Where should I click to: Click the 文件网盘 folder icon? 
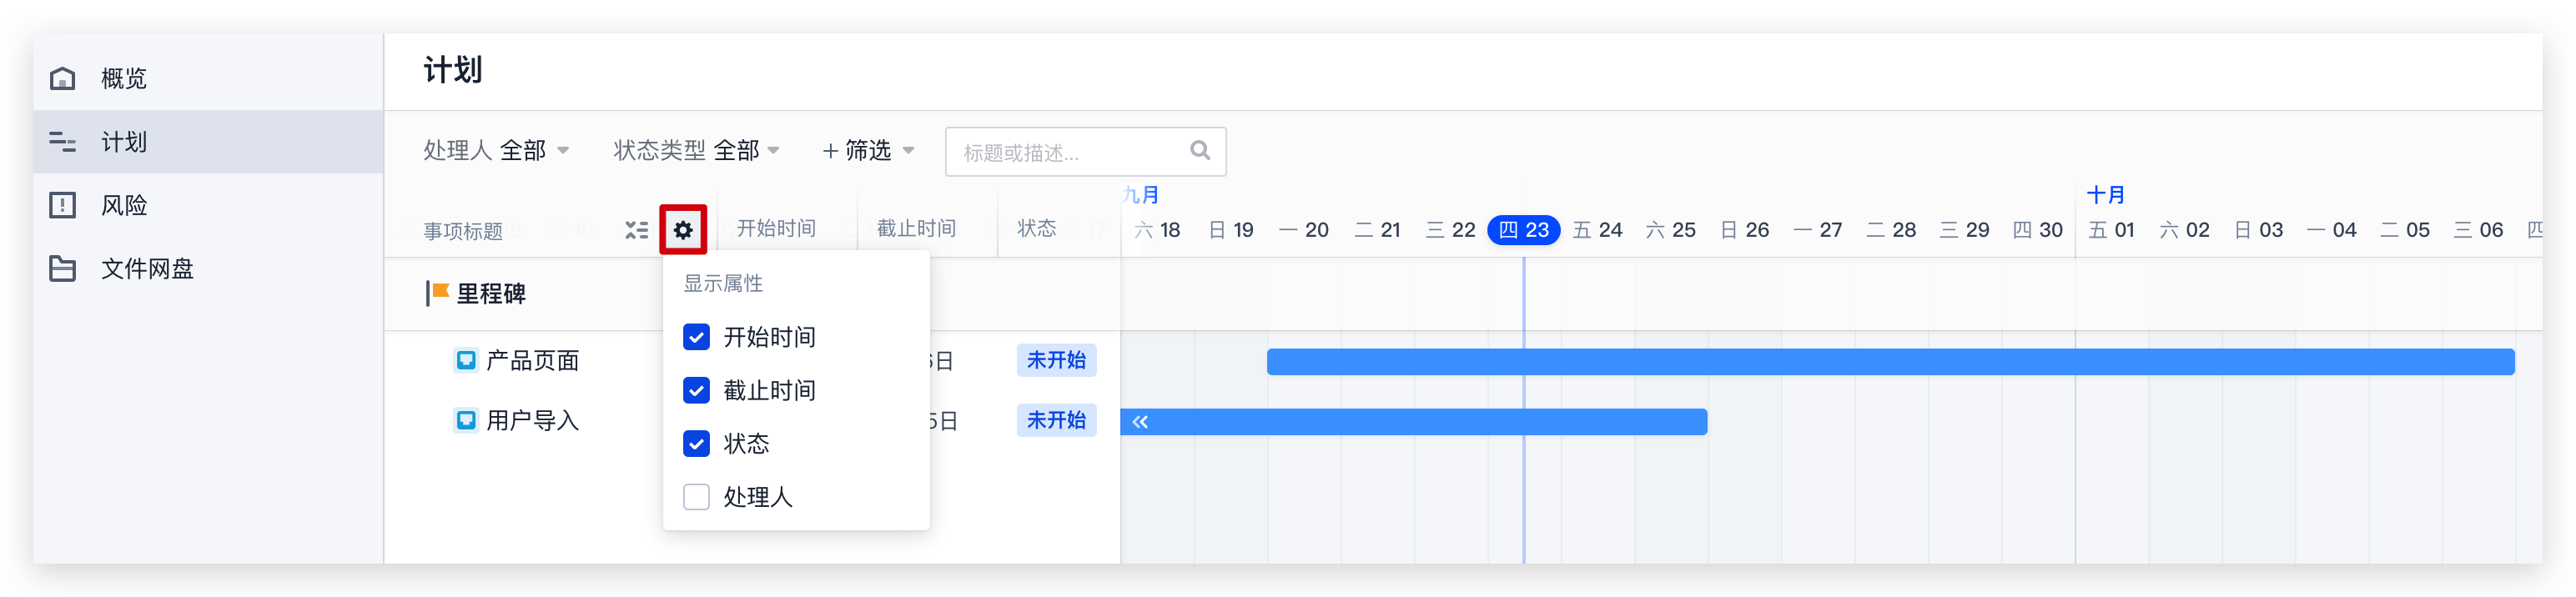click(x=62, y=268)
